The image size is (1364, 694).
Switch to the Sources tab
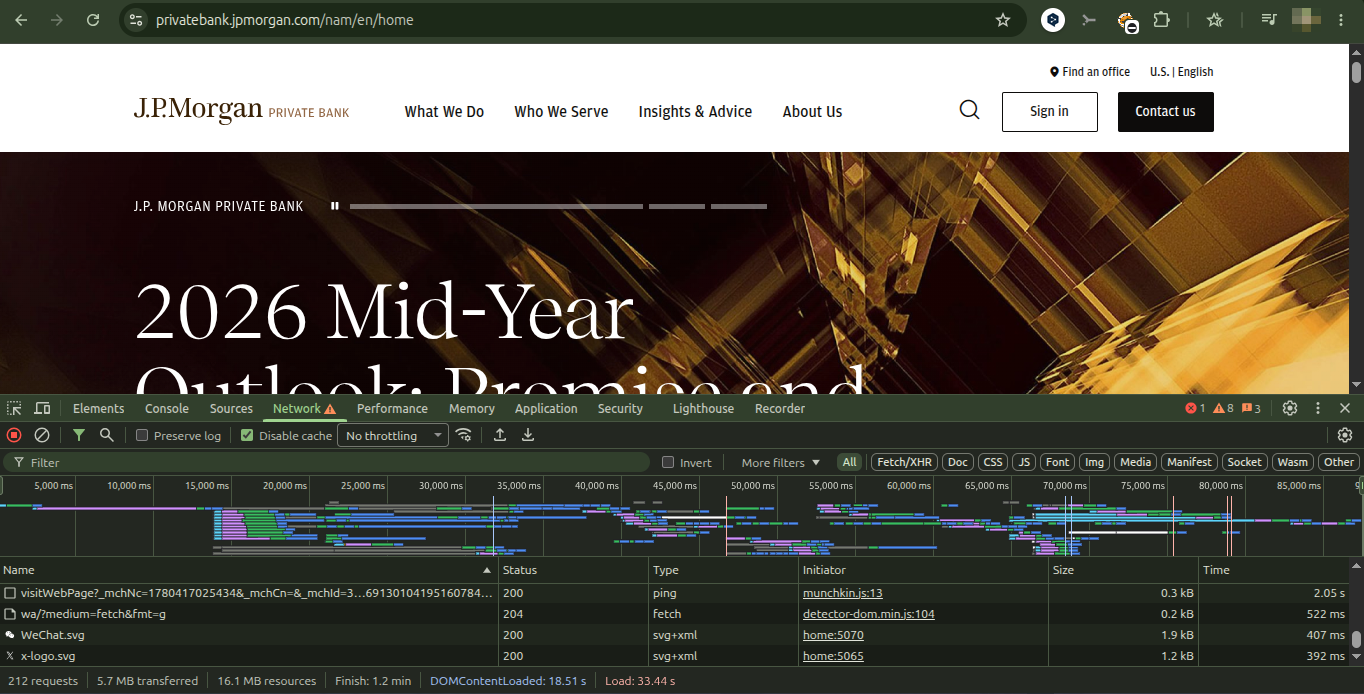[x=231, y=408]
